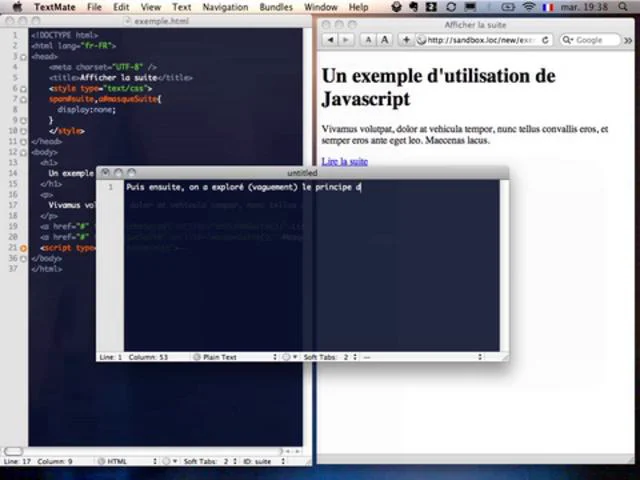Open the "ID: suite" symbol popup
Image resolution: width=640 pixels, height=480 pixels.
click(x=264, y=462)
